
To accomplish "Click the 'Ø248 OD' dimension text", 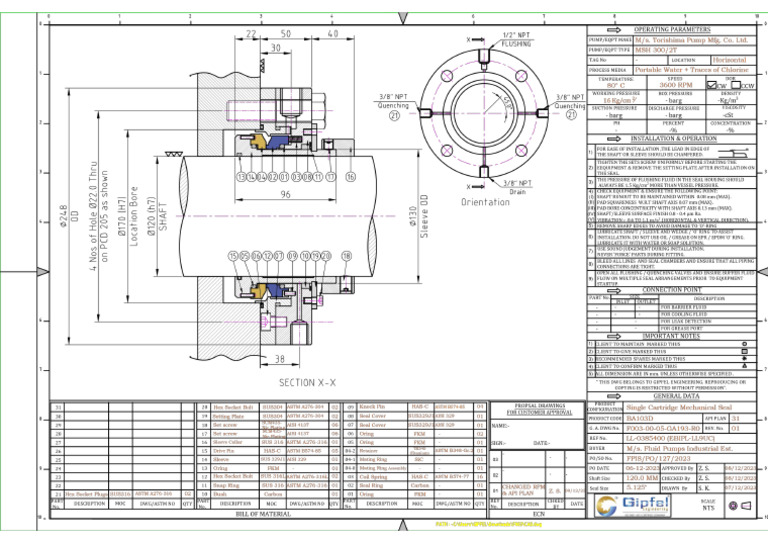I will [x=69, y=216].
